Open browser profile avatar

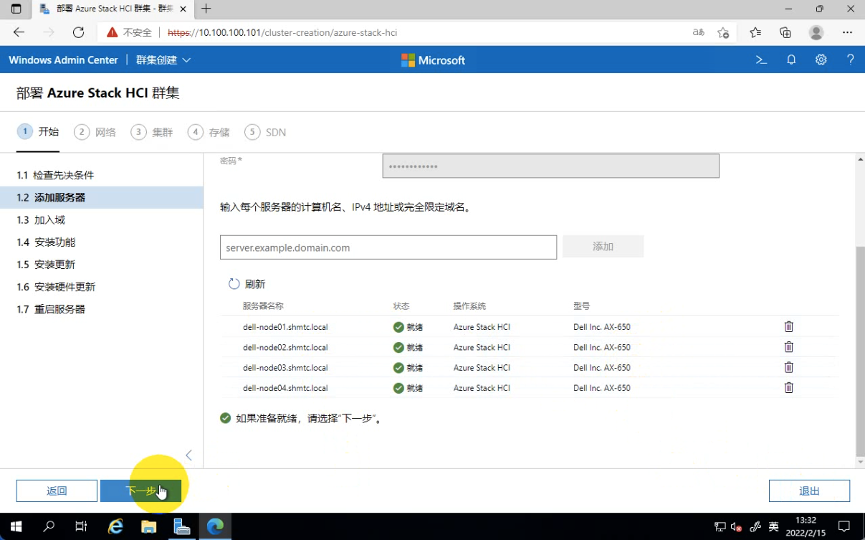tap(816, 33)
